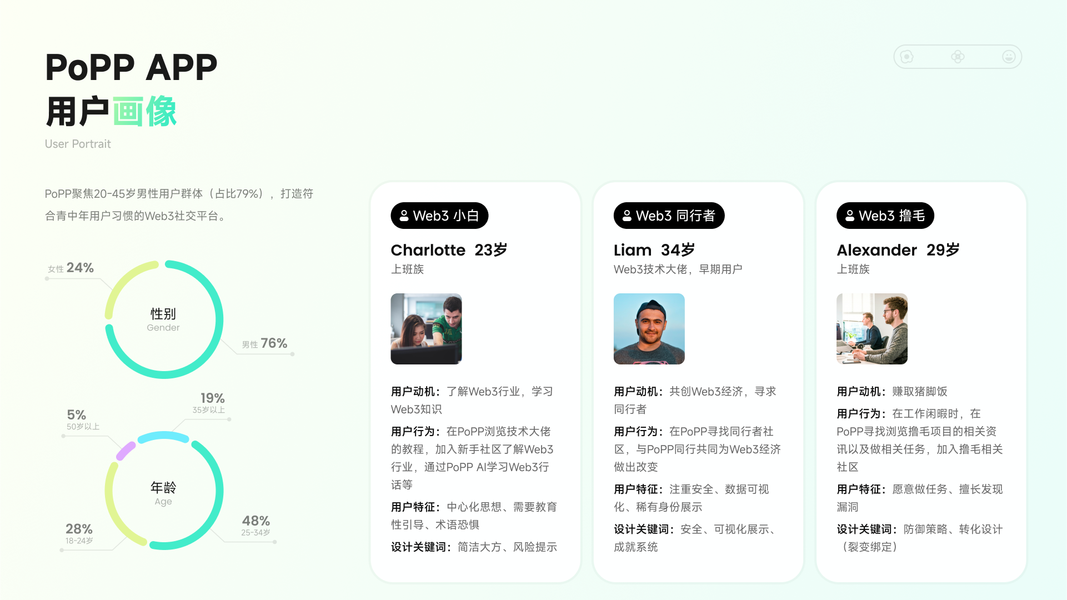Click the 用户画像 heading
Viewport: 1067px width, 600px height.
(x=111, y=112)
